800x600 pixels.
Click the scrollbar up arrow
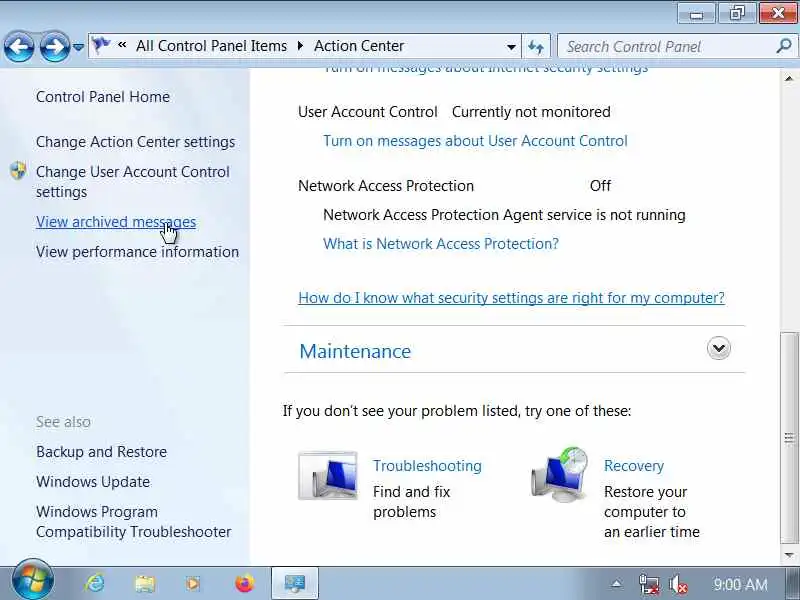[789, 79]
